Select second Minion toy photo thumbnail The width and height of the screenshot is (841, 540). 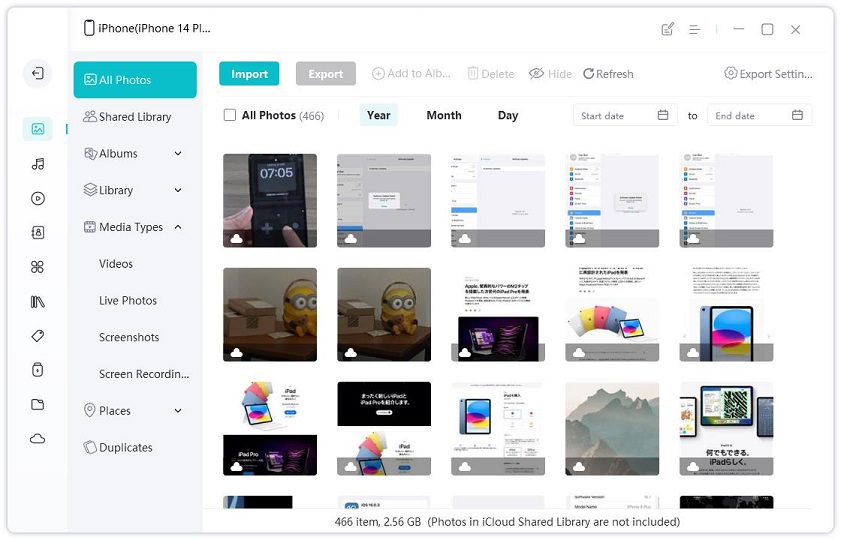point(384,315)
